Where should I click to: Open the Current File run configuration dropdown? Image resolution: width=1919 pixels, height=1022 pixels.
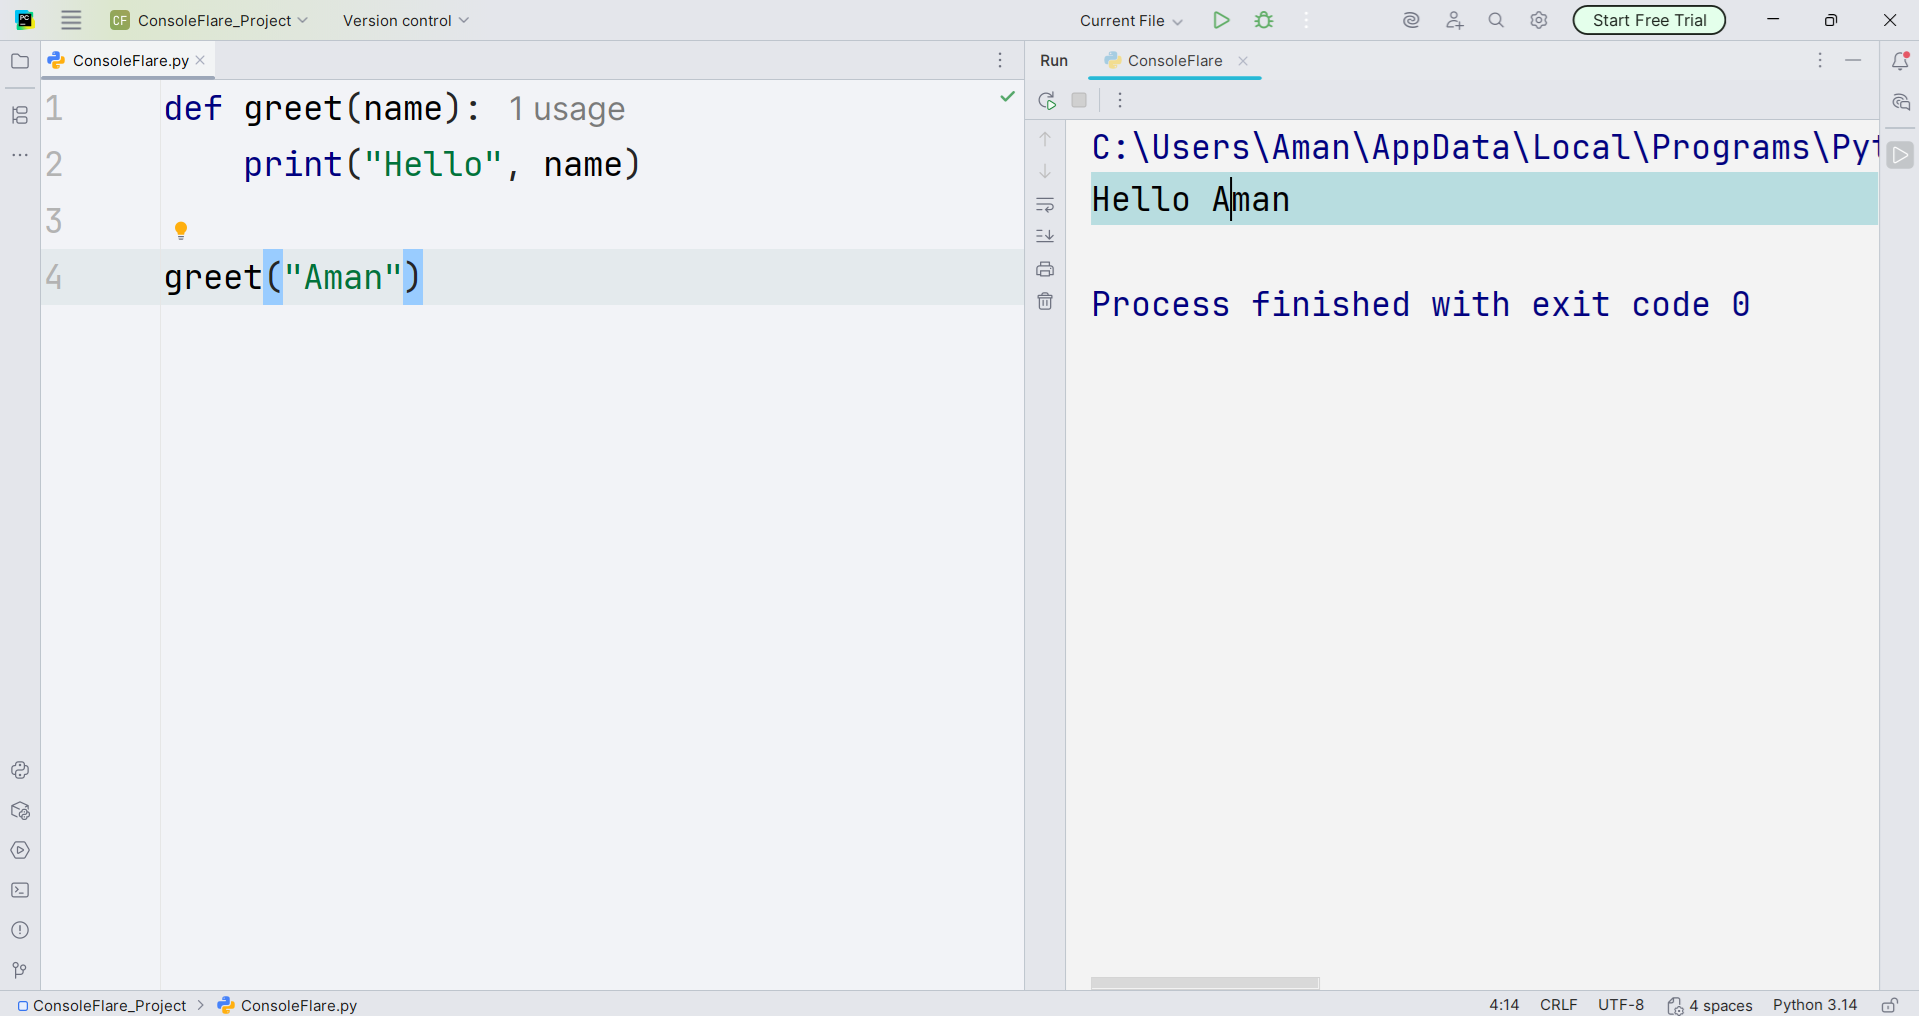pyautogui.click(x=1128, y=20)
